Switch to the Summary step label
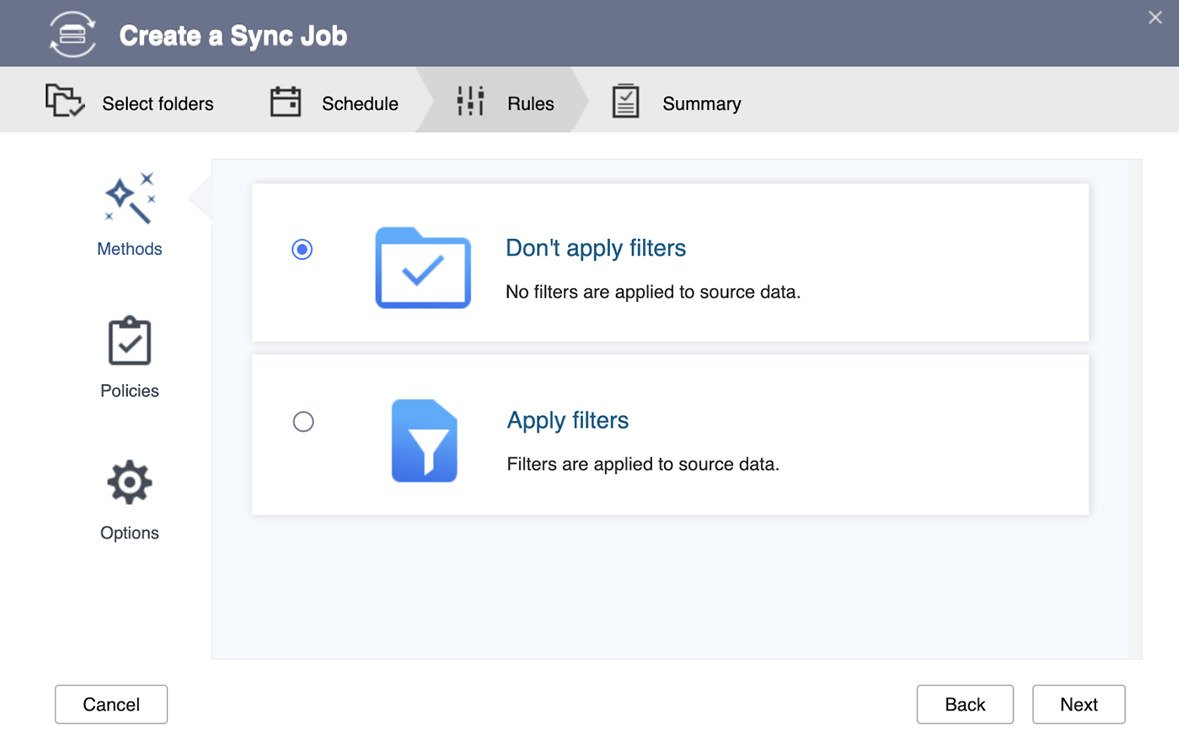1179x743 pixels. pyautogui.click(x=701, y=104)
